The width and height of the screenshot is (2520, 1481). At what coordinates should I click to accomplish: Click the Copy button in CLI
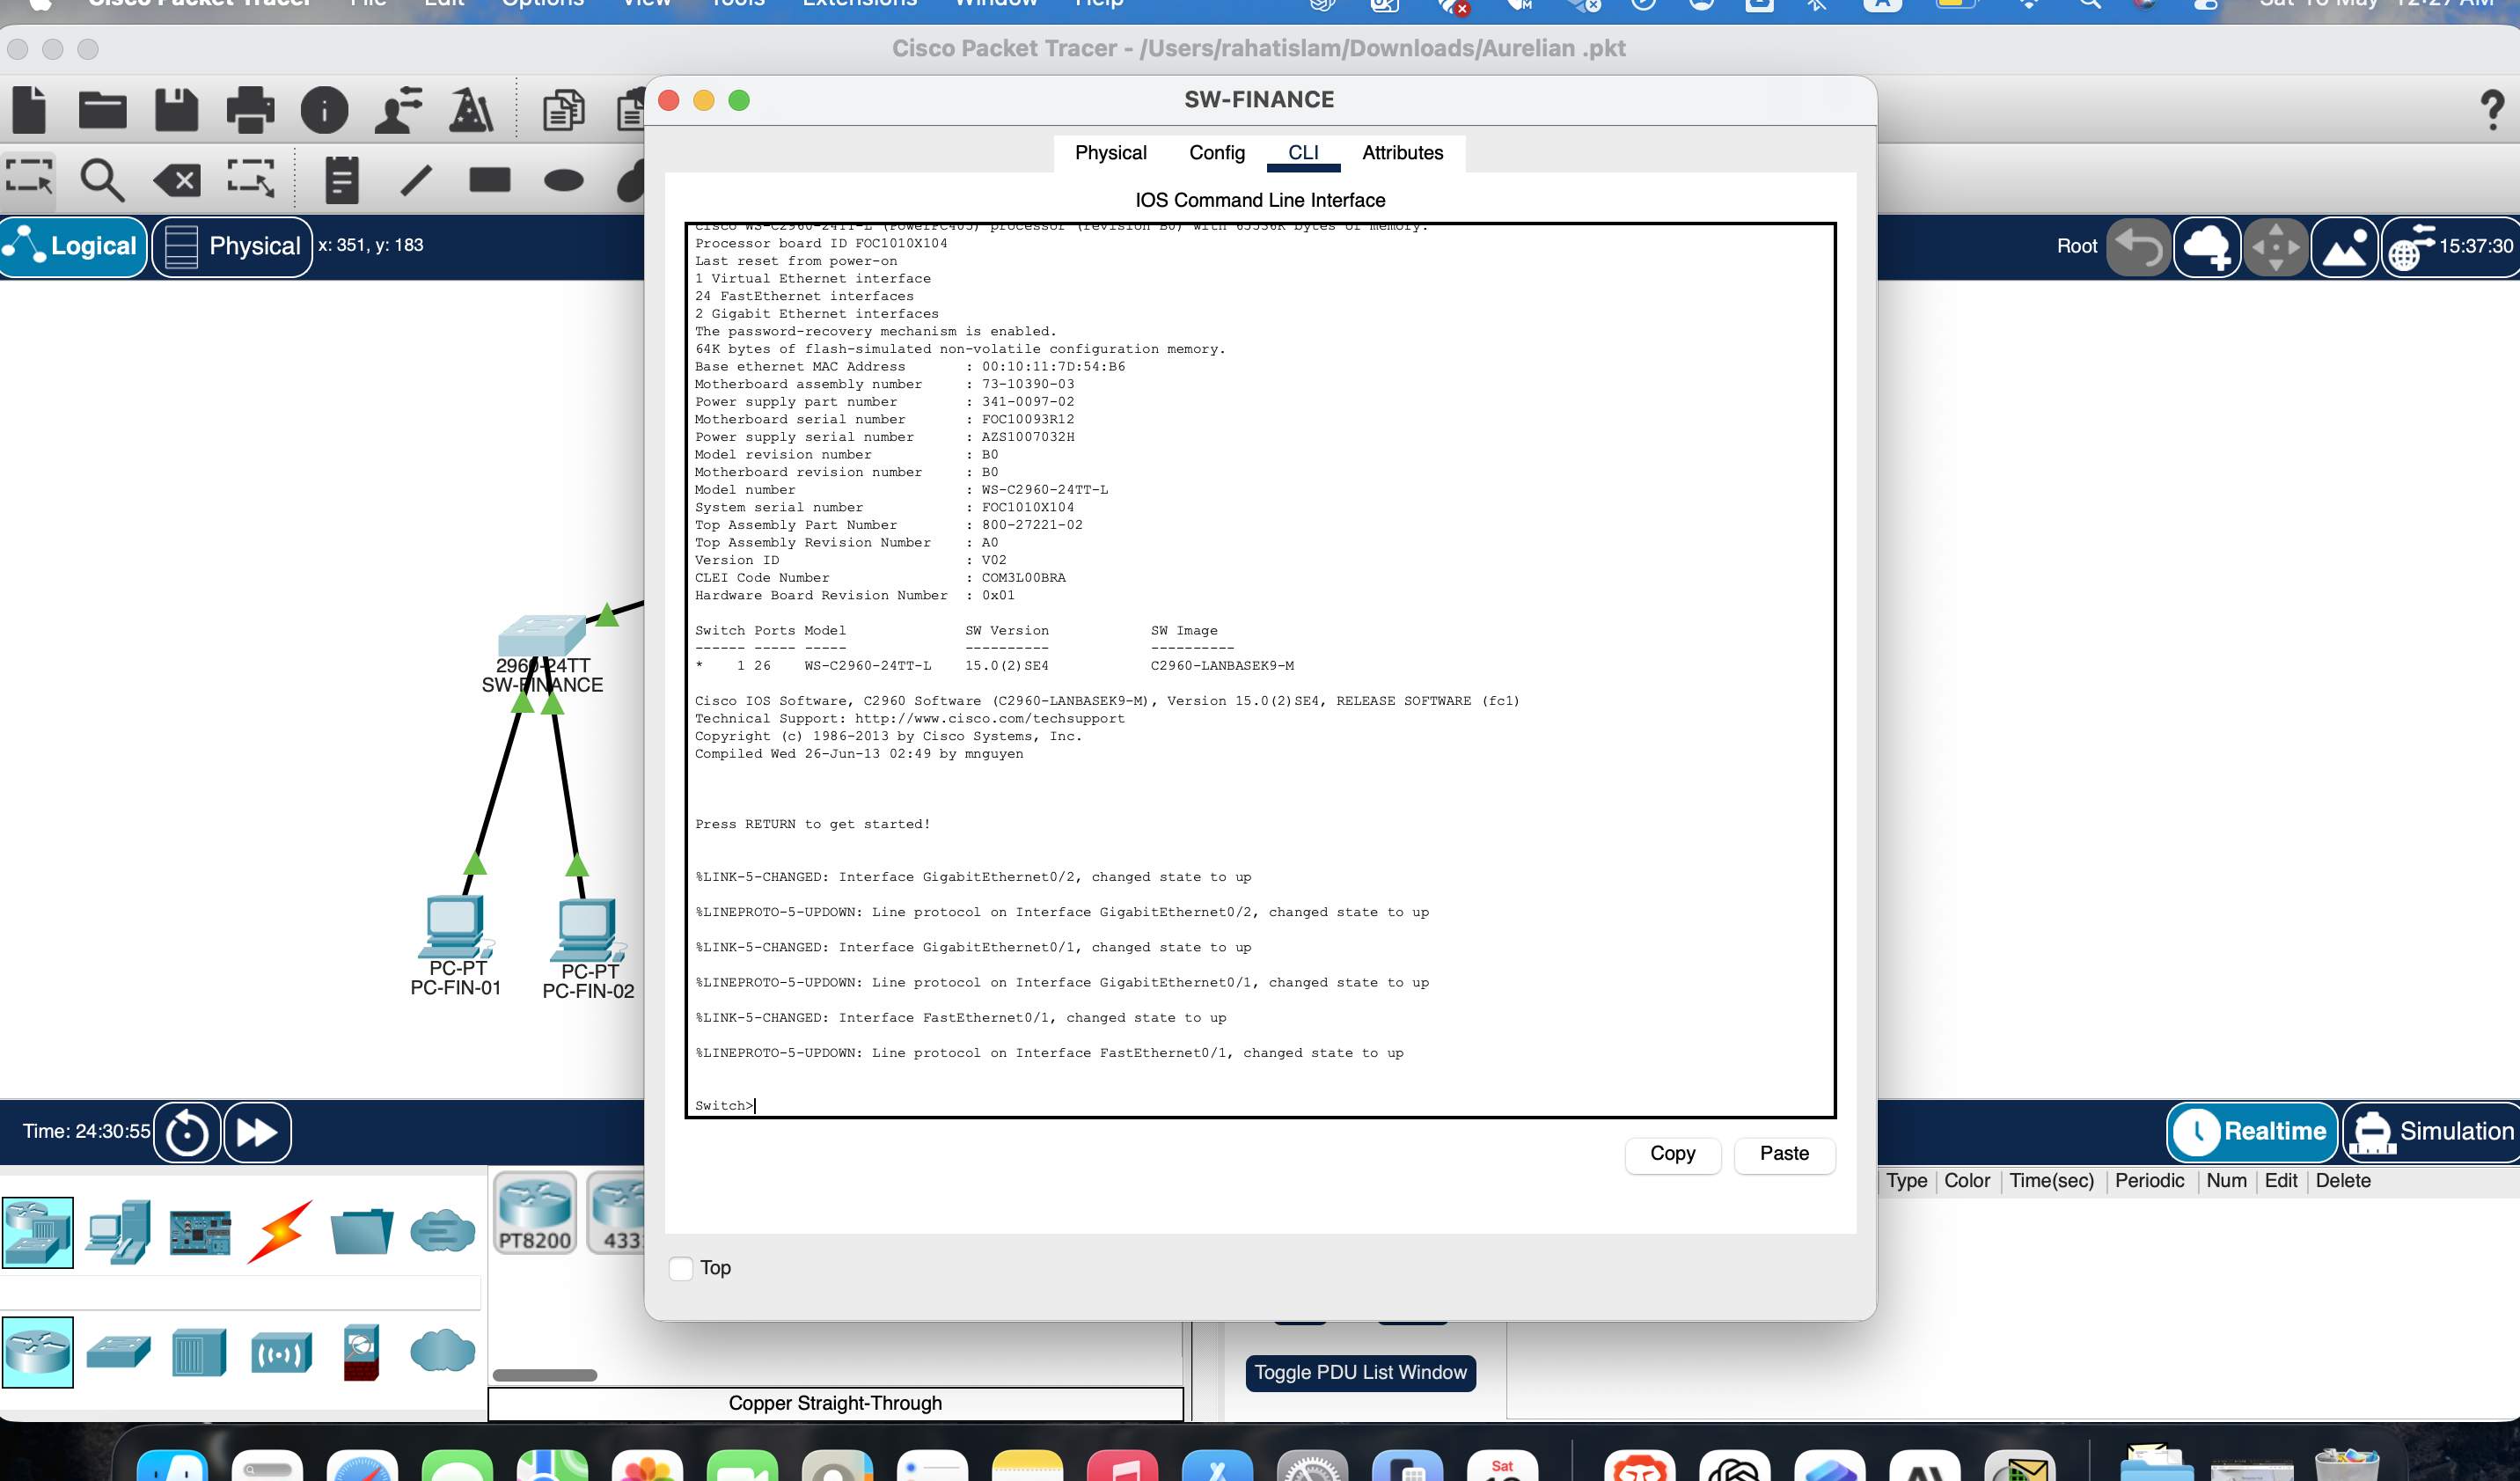[1672, 1154]
